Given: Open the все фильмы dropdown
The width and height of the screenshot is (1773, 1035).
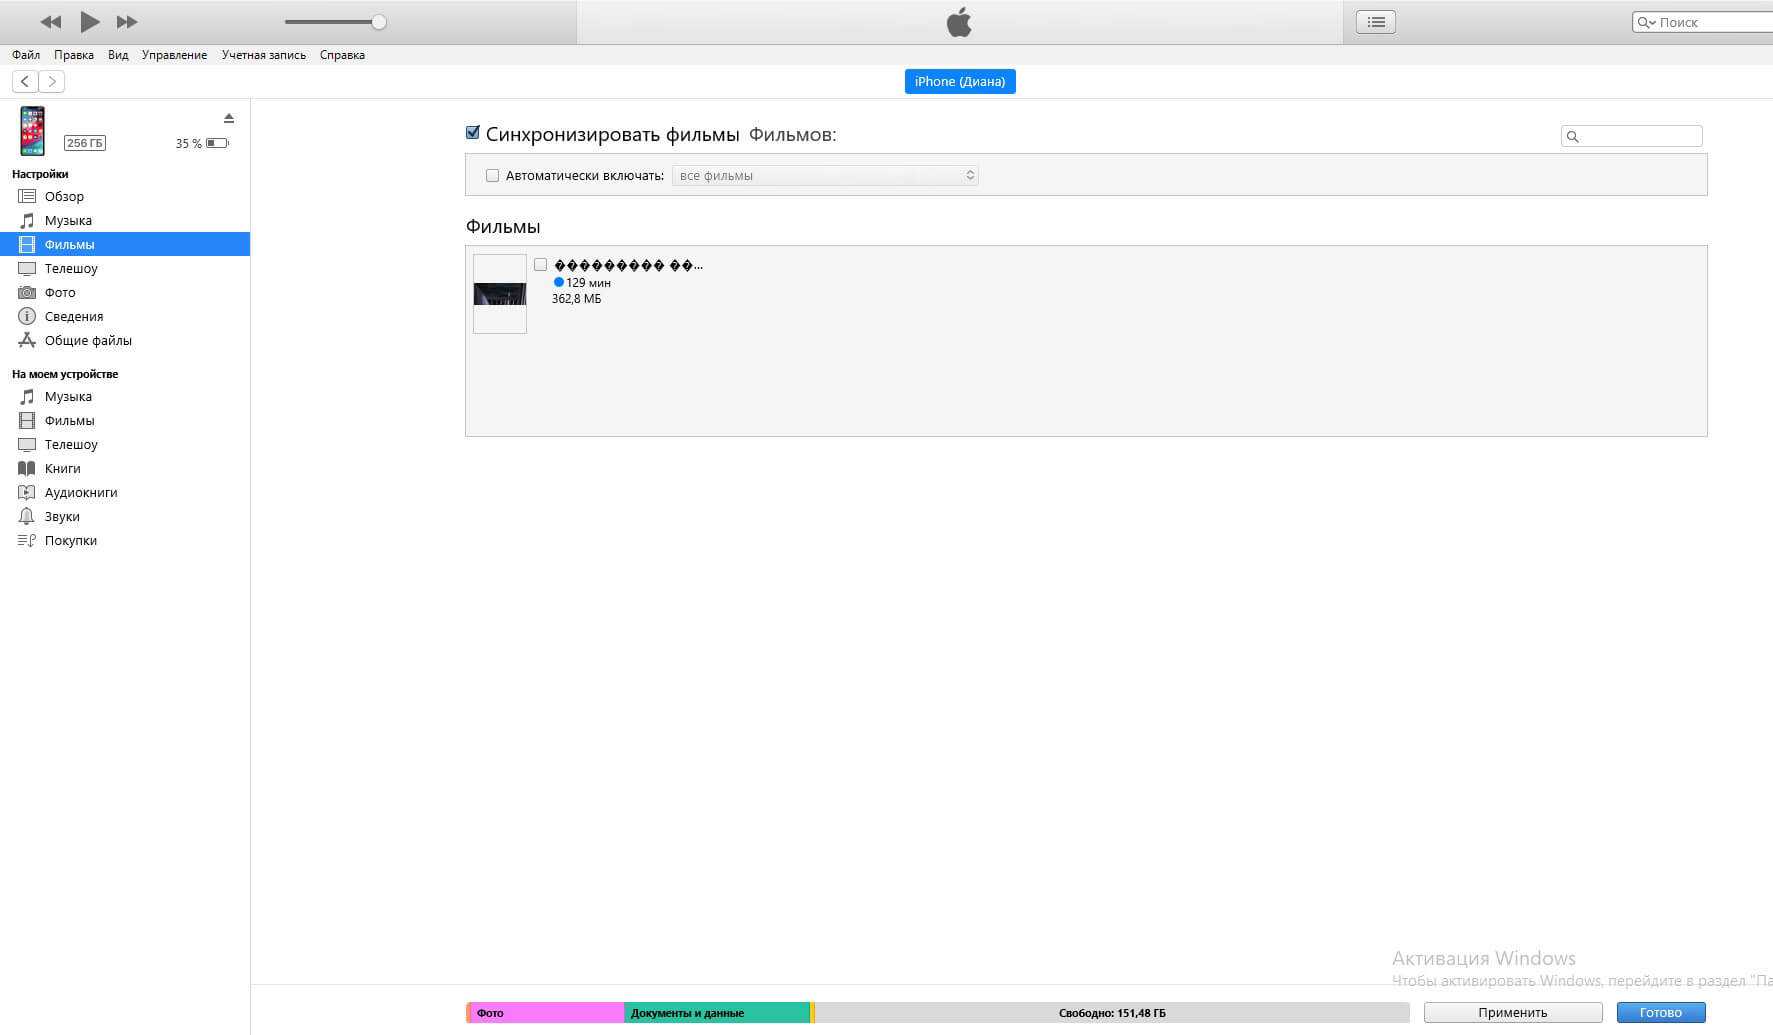Looking at the screenshot, I should tap(825, 176).
